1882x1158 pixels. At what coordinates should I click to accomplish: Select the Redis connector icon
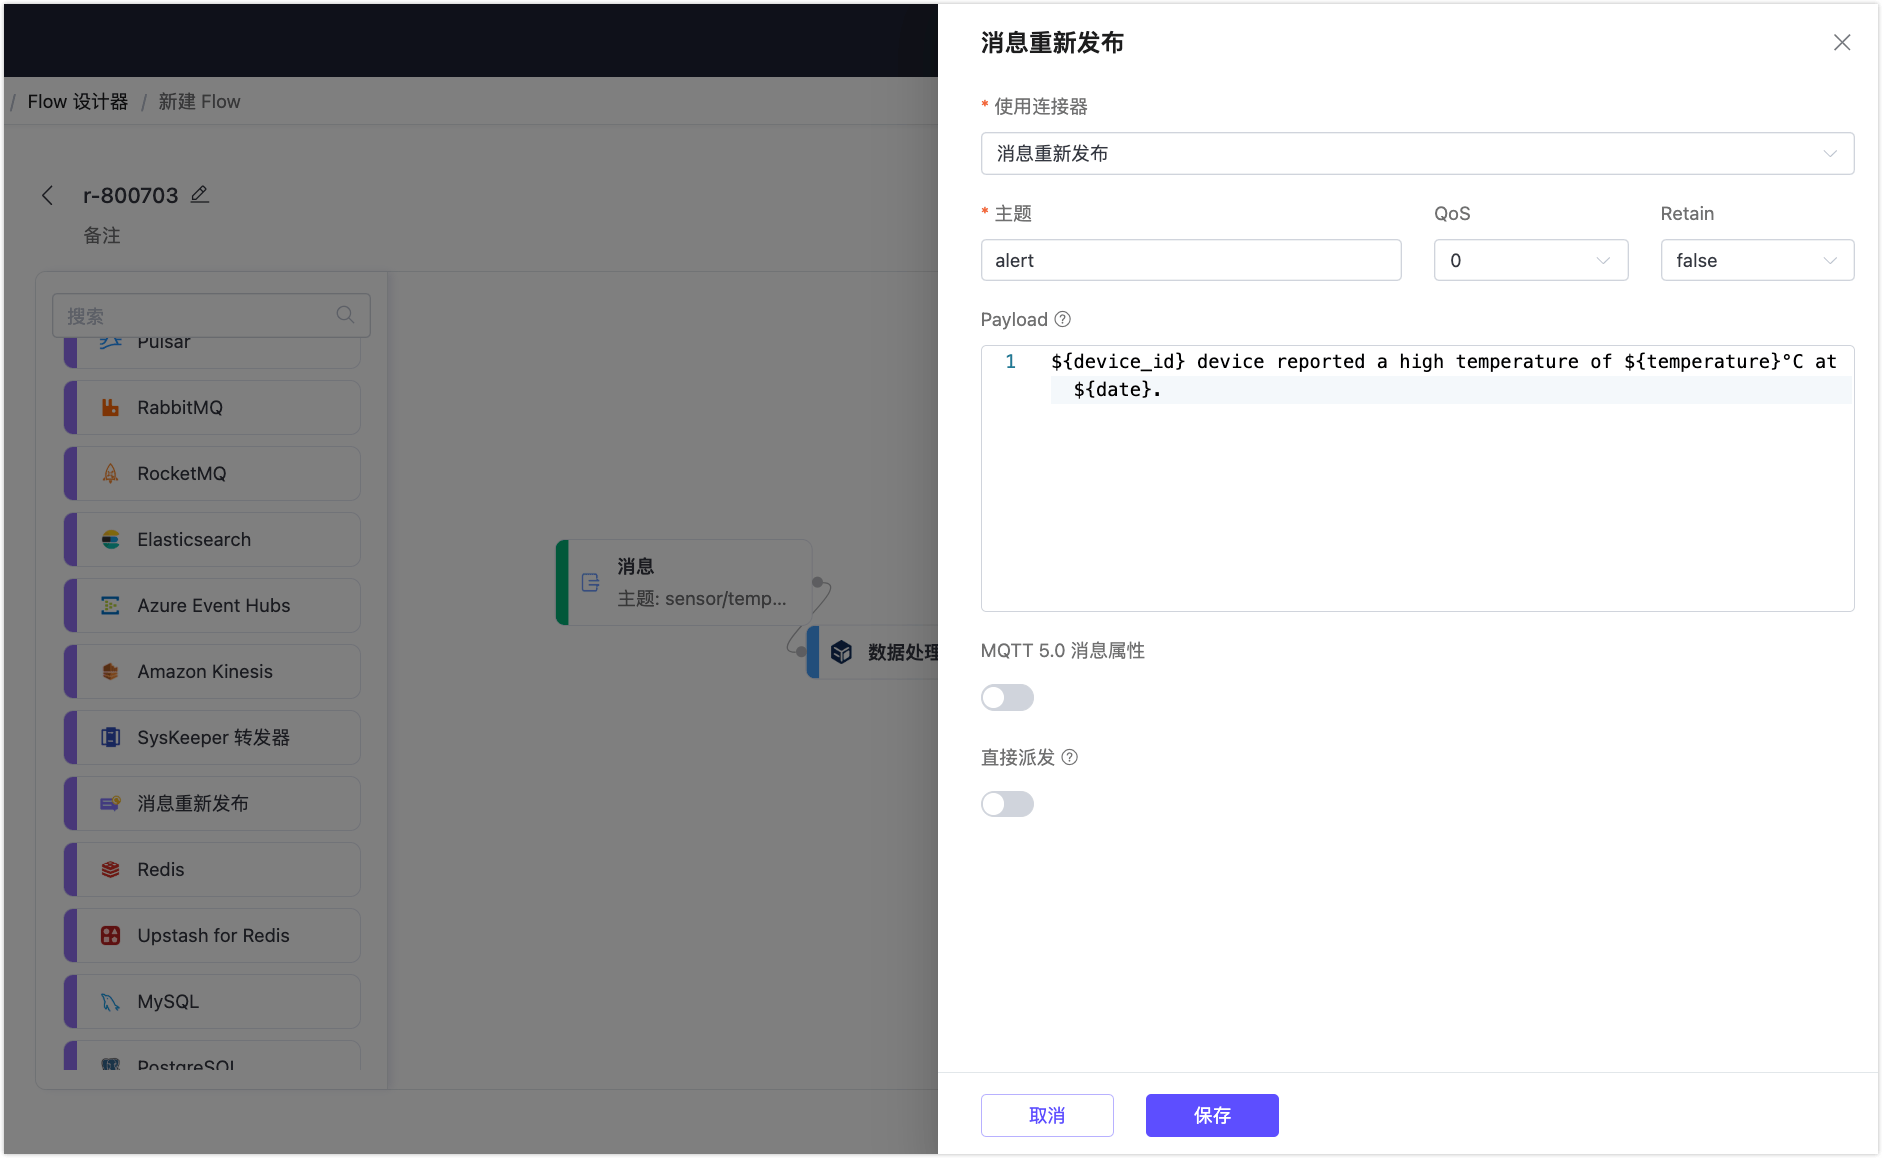pos(112,869)
